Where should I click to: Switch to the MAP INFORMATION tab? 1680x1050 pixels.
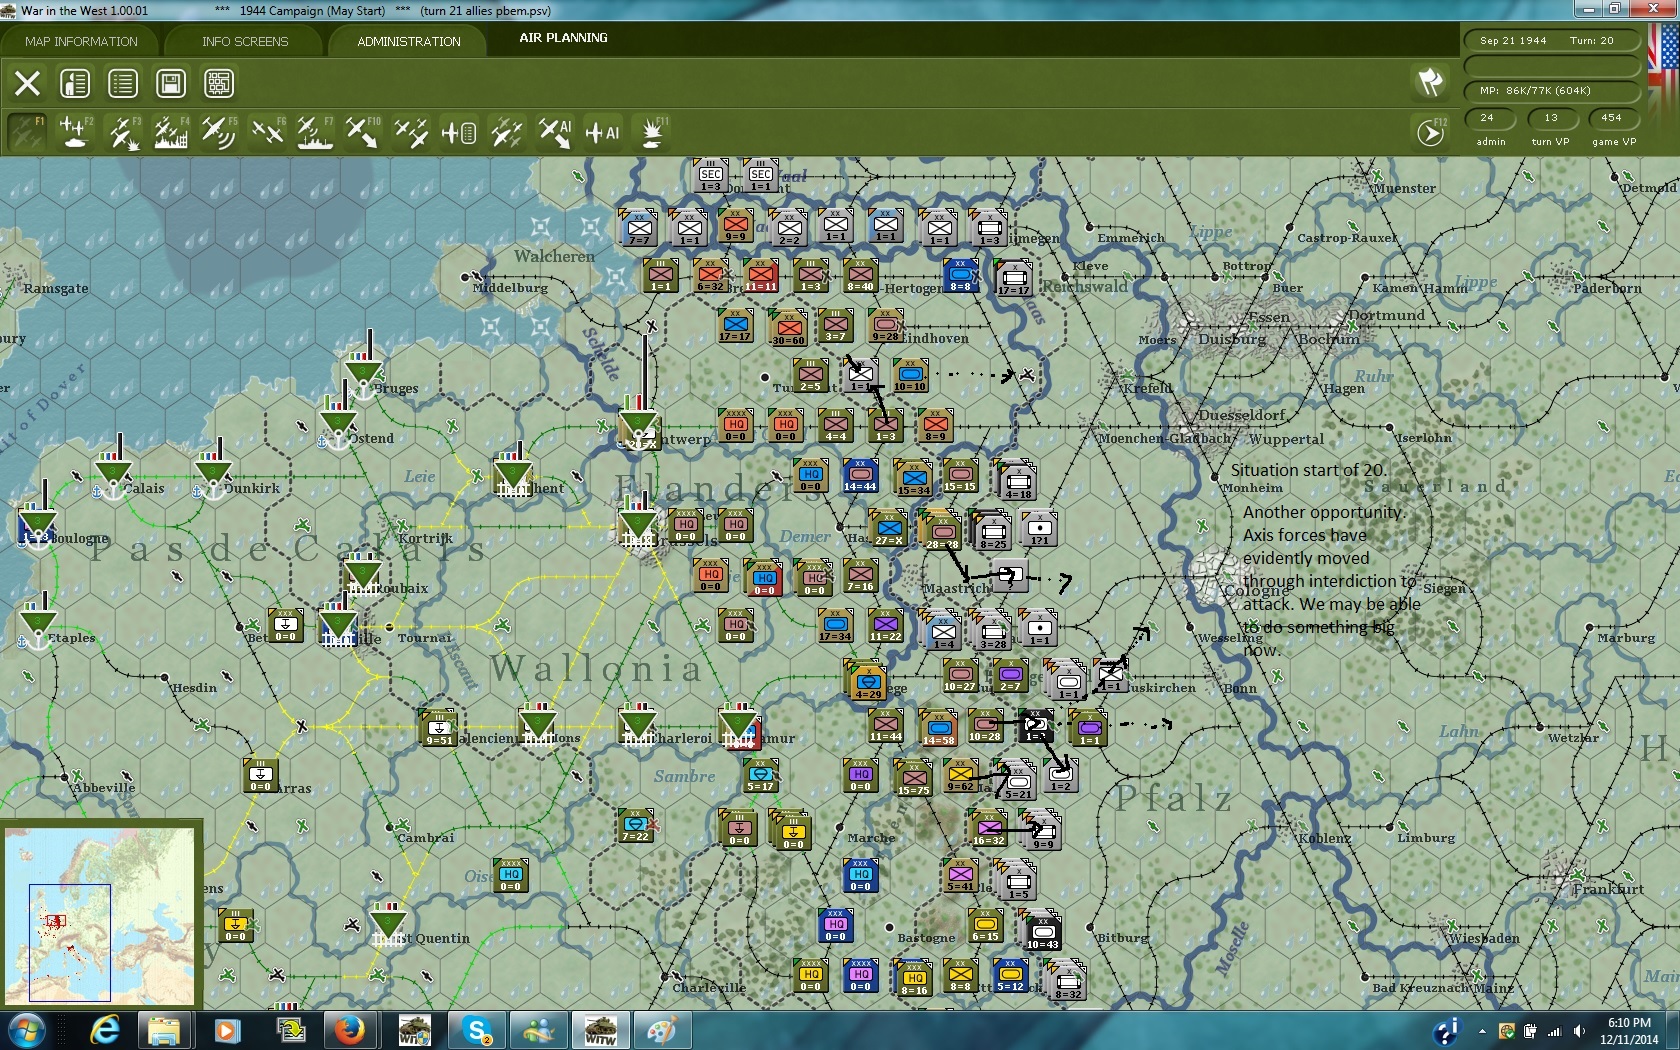pyautogui.click(x=81, y=41)
